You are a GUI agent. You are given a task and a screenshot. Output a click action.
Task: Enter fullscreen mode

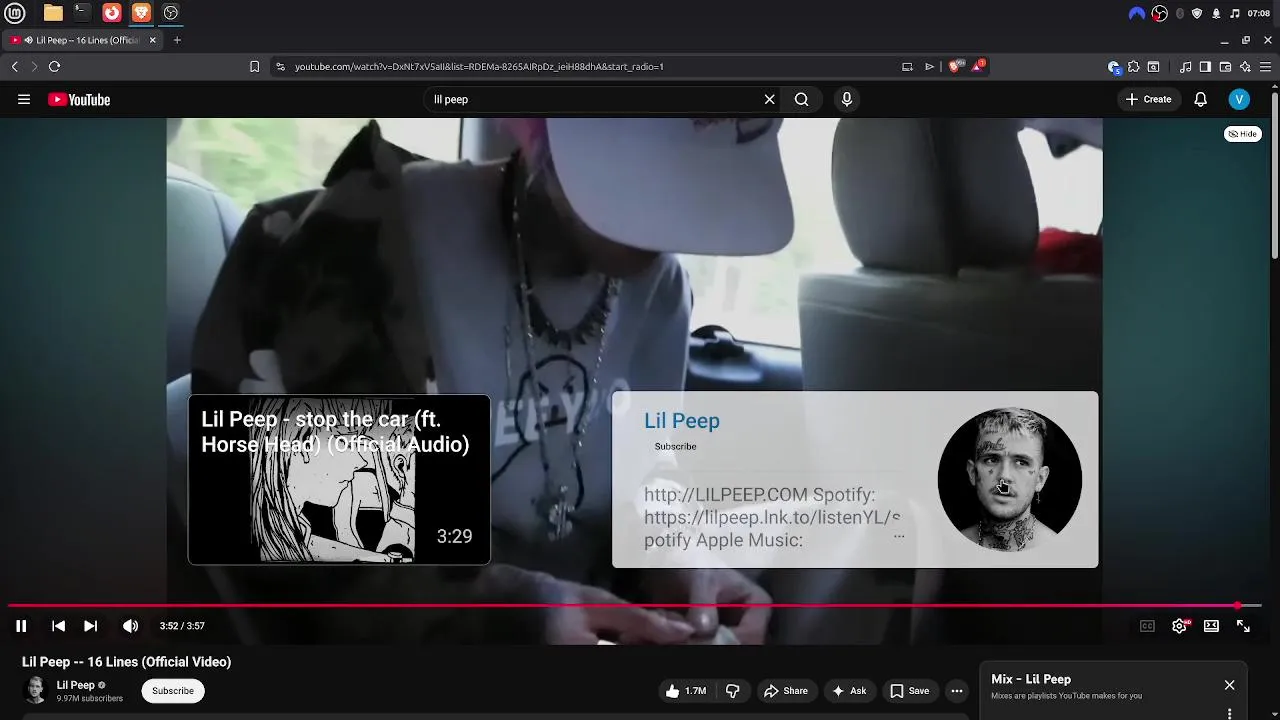(1243, 626)
